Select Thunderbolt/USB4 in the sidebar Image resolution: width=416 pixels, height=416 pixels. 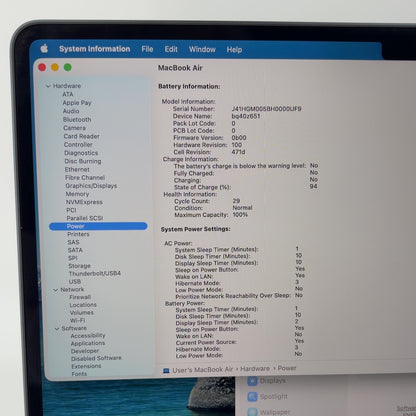point(95,274)
